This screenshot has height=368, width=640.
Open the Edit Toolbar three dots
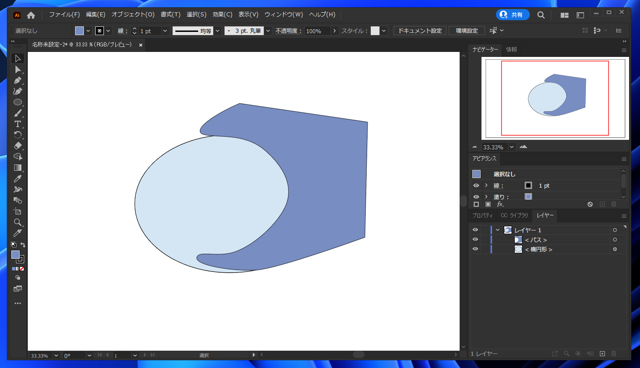tap(18, 303)
